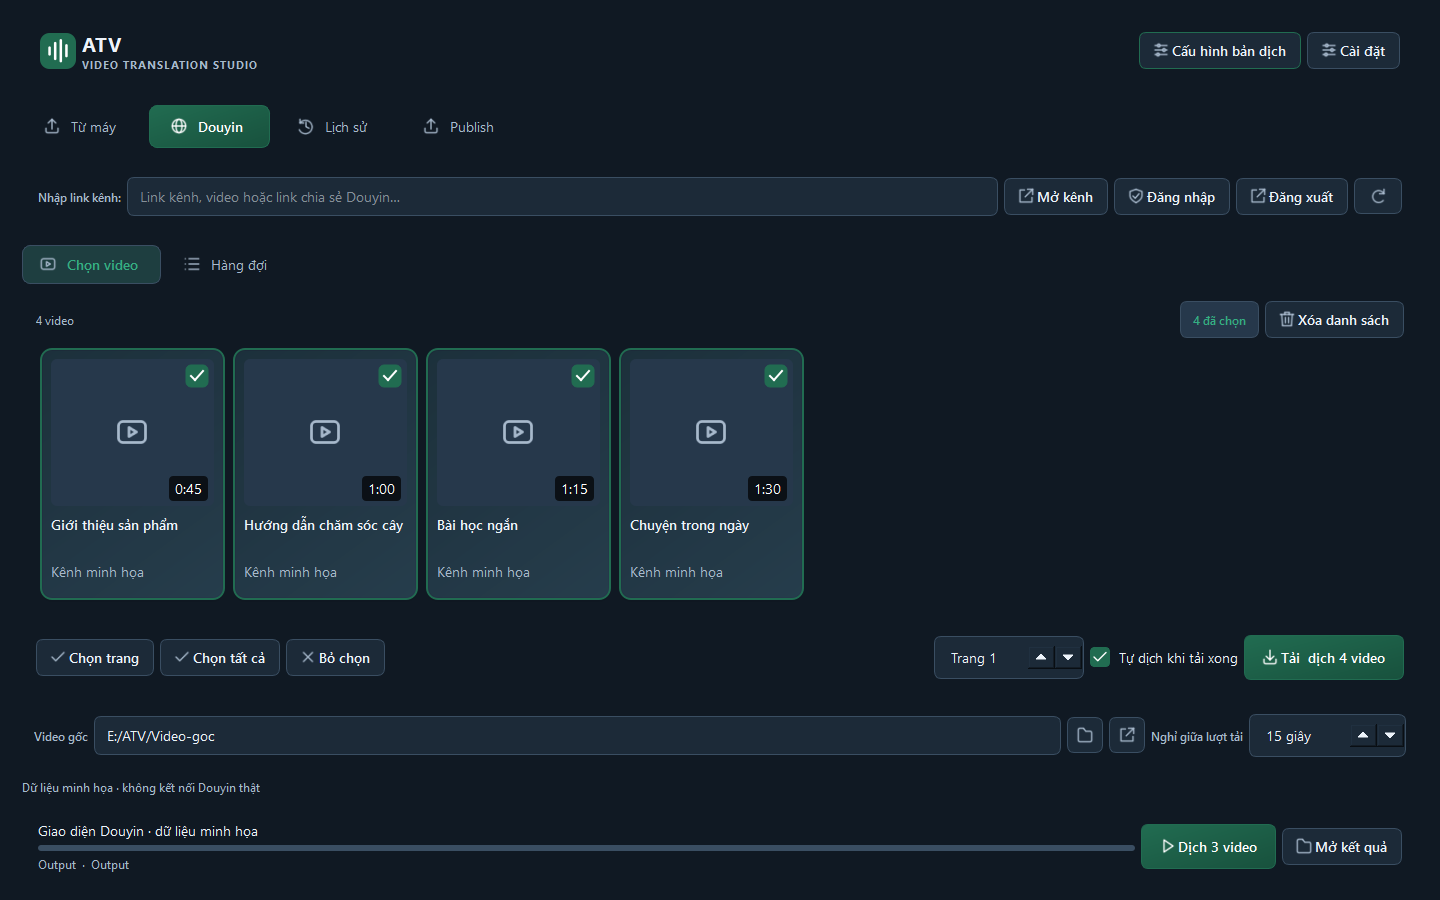Click the Mở kênh button
Screen dimensions: 1440x900
(x=1056, y=197)
